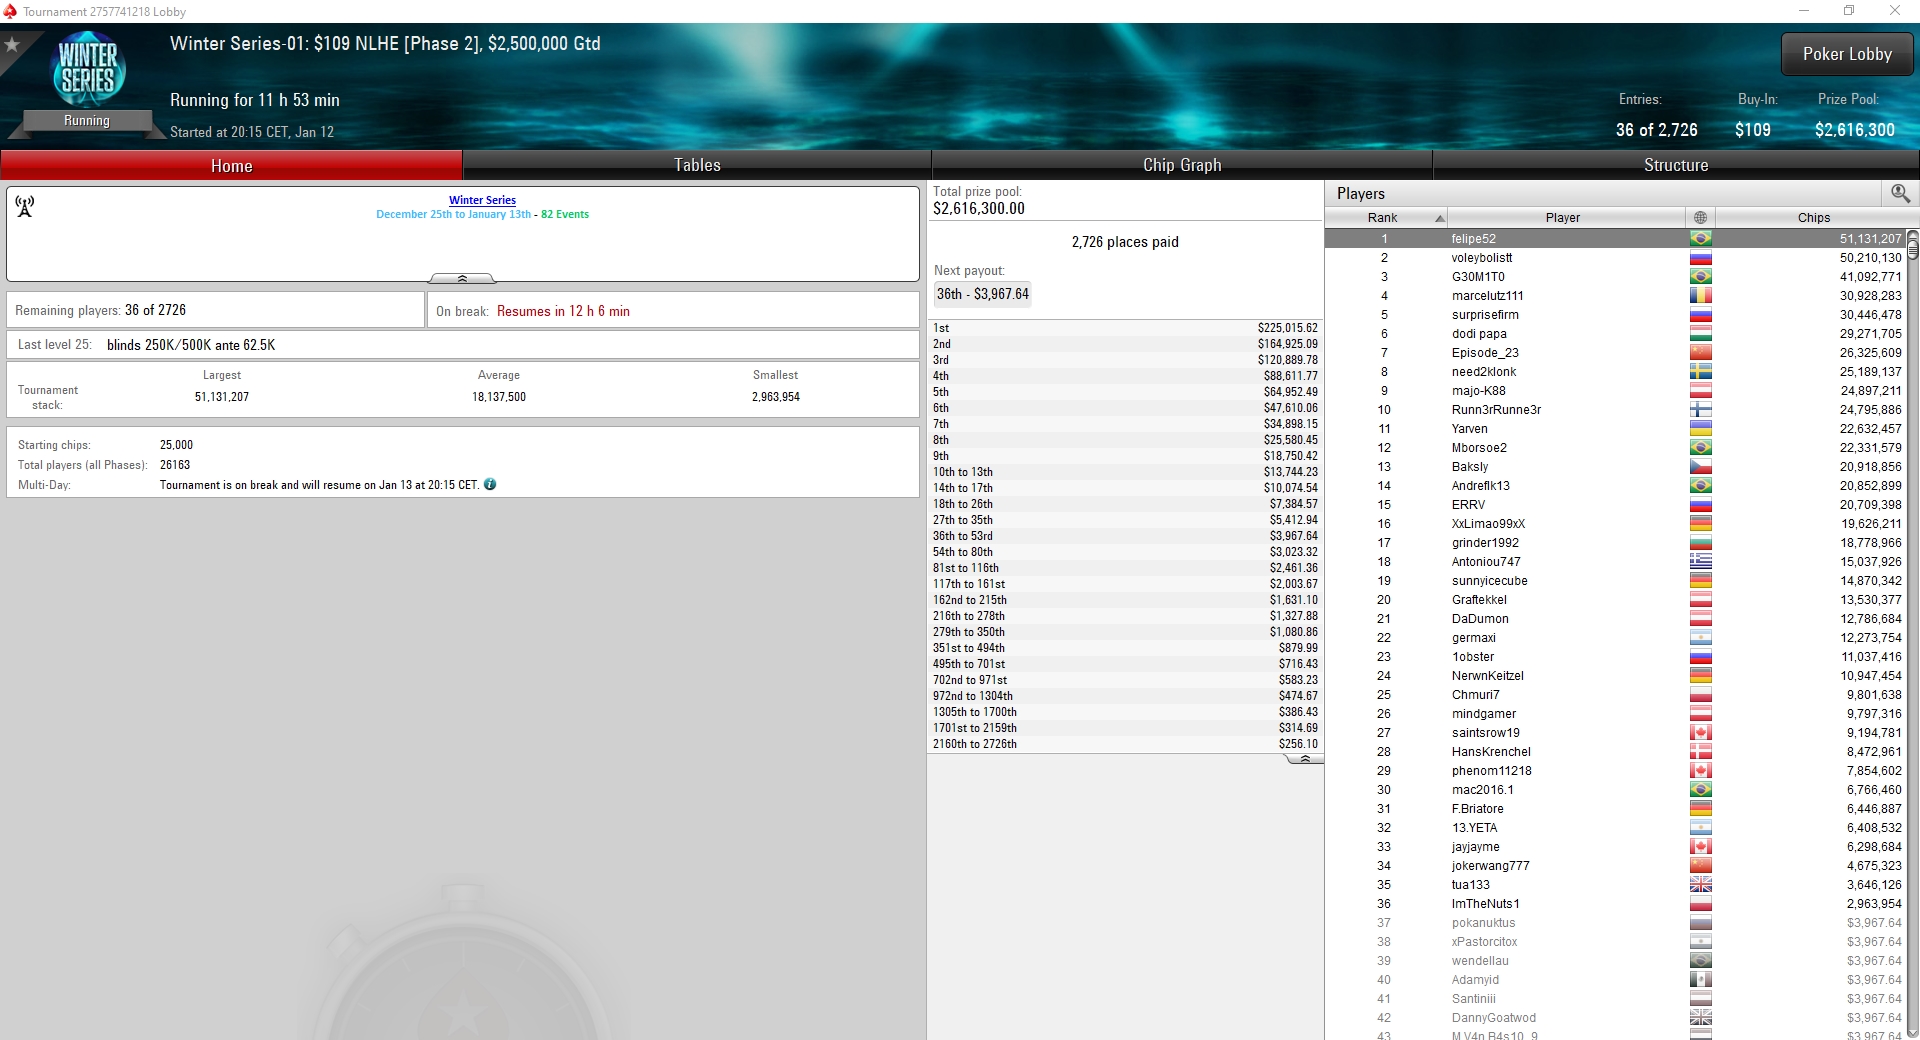
Task: Collapse the Winter Series news panel
Action: [x=462, y=278]
